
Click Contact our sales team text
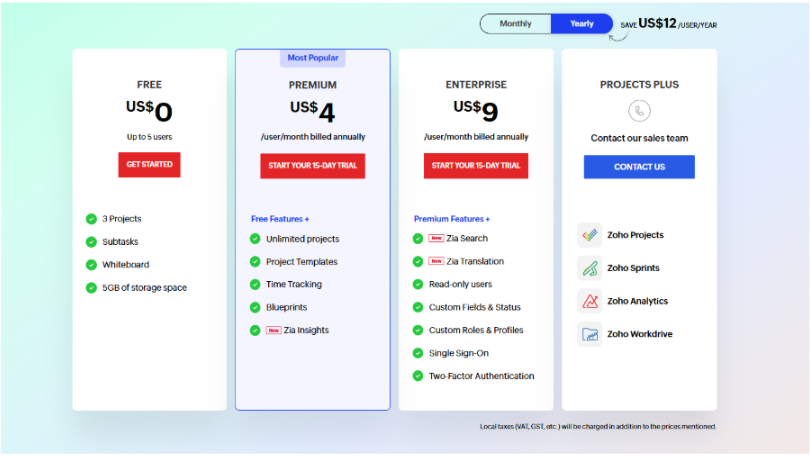pos(639,138)
